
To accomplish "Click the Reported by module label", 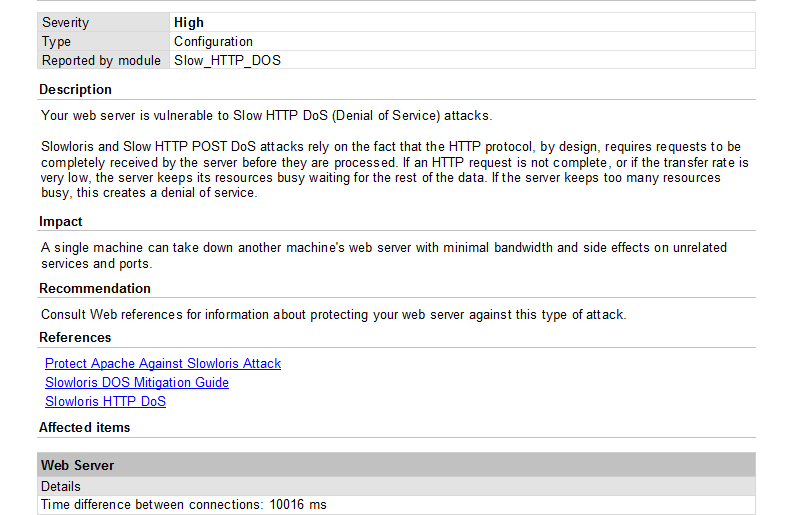I will [x=101, y=61].
